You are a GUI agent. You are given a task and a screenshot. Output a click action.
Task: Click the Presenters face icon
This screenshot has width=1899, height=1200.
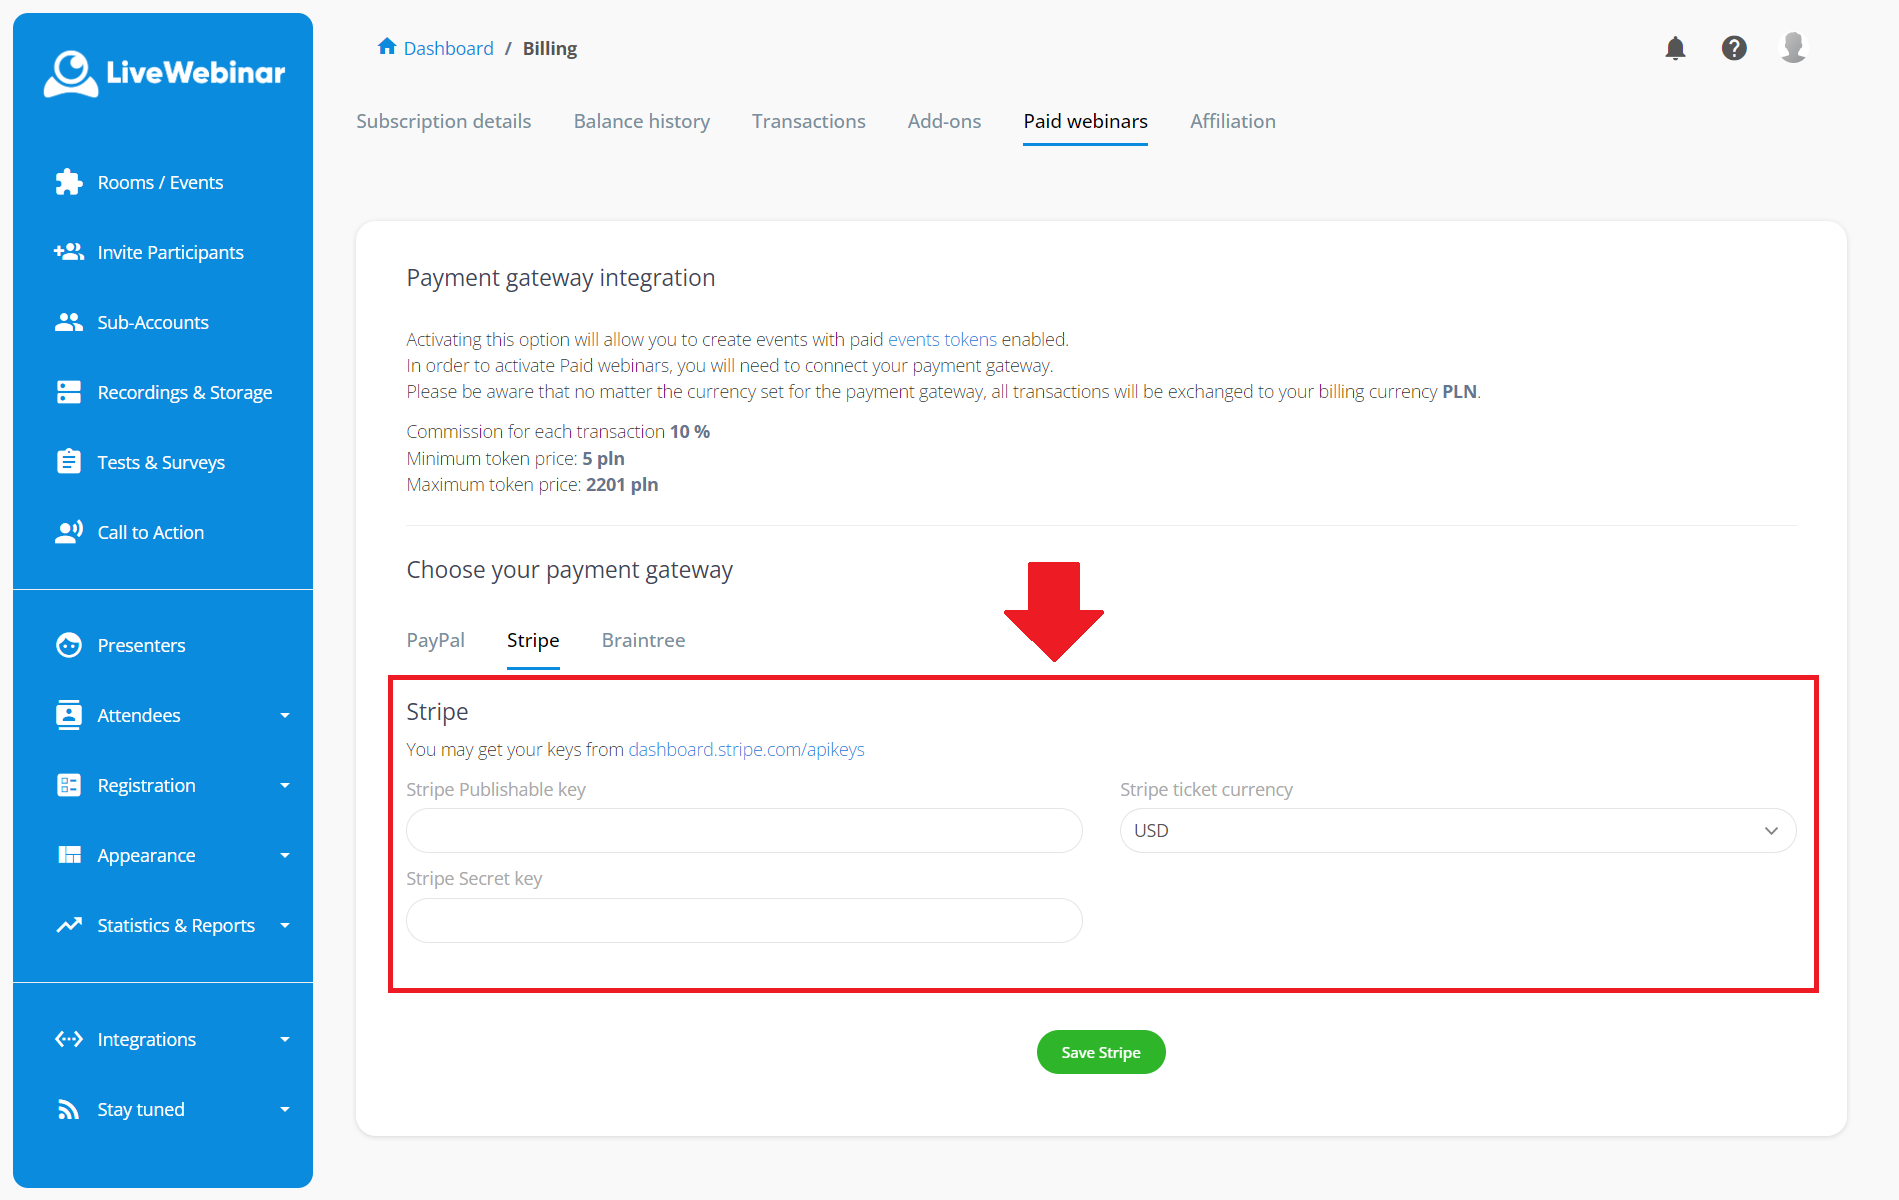(x=69, y=645)
